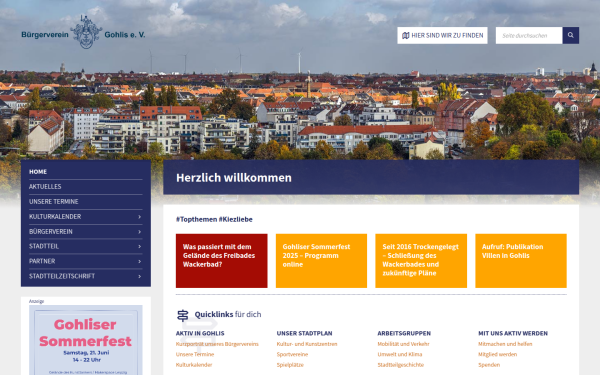Open Aufruf: Publikation Villen in Gohlis tile

pos(521,261)
